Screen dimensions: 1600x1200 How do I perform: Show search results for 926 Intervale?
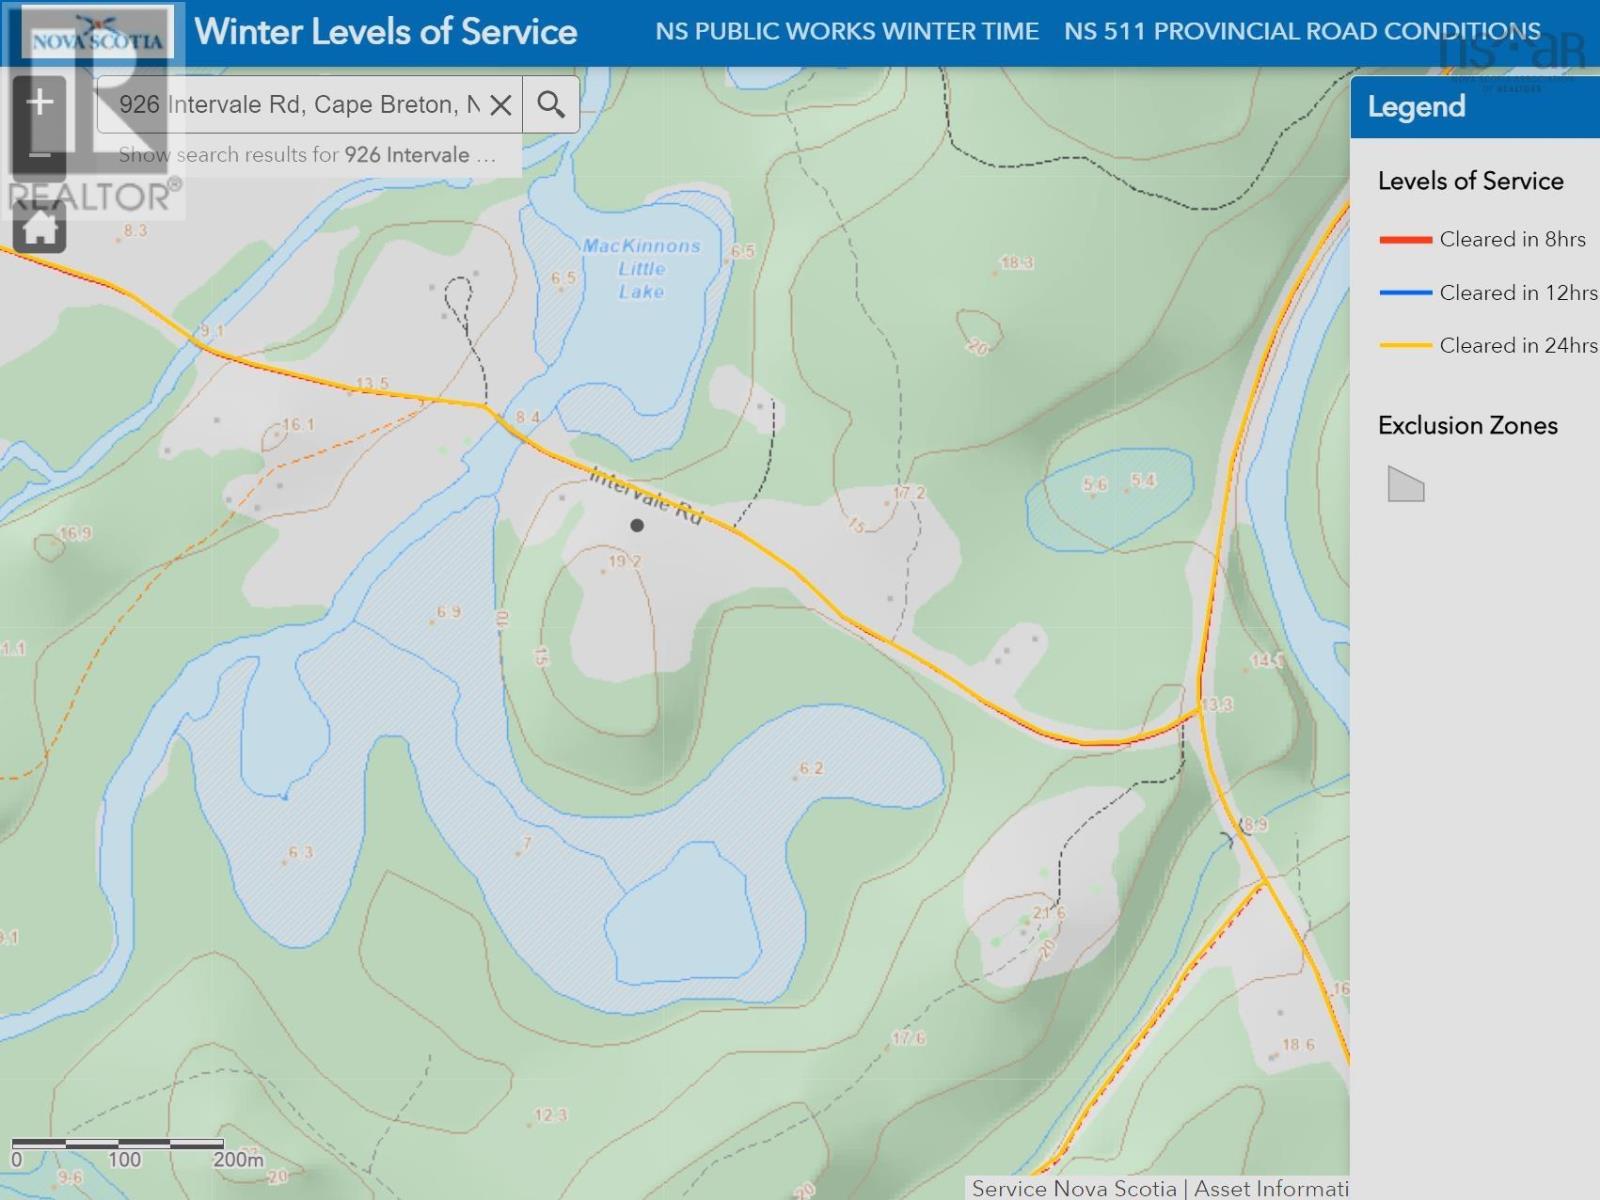point(308,155)
